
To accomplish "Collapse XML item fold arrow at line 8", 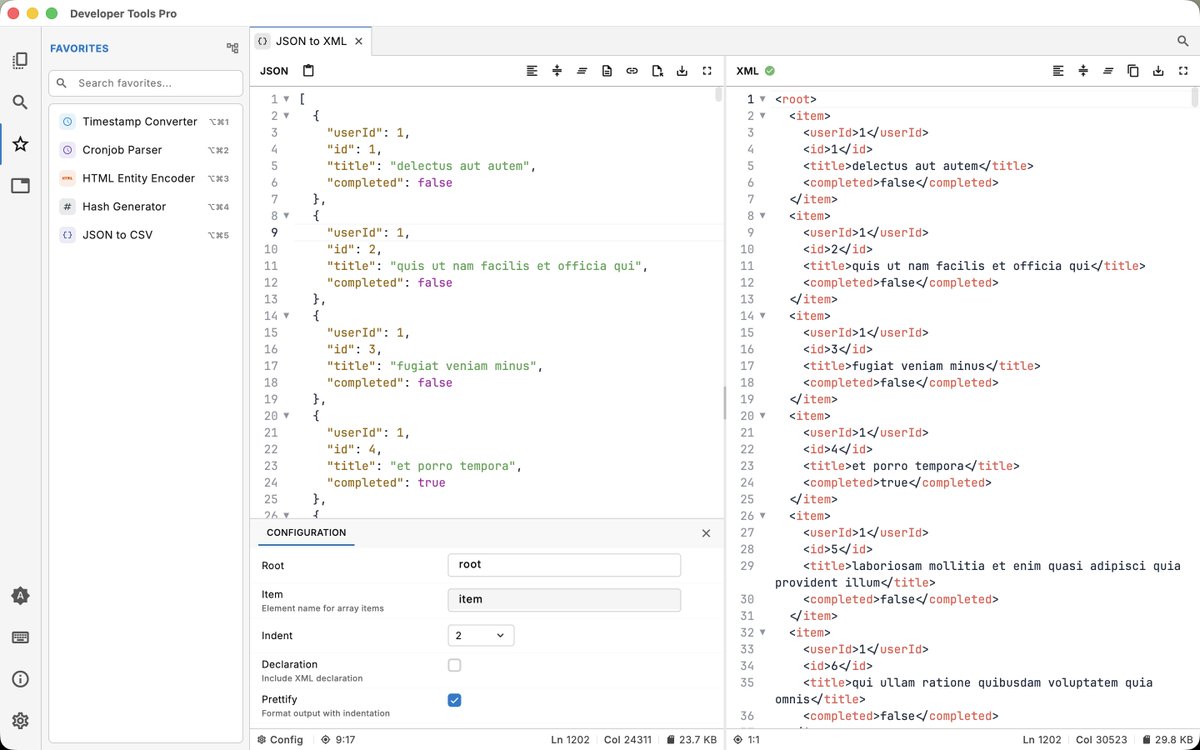I will (762, 216).
